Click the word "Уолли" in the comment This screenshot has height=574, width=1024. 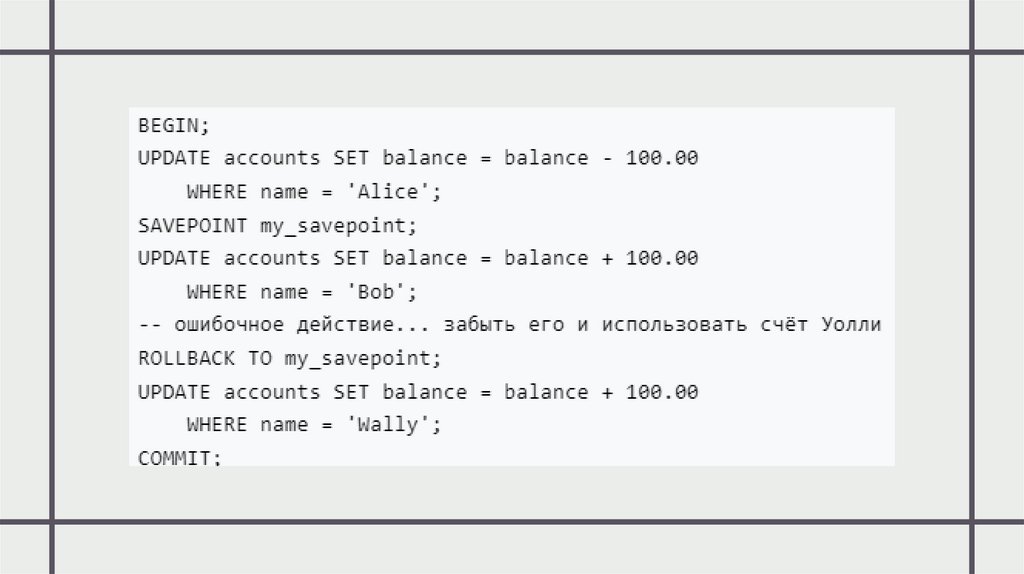851,325
